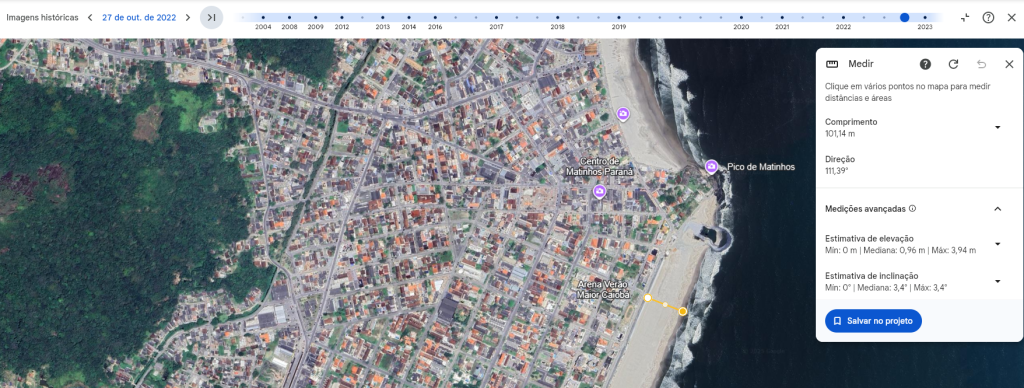Click the Imagens históricas label
Image resolution: width=1024 pixels, height=388 pixels.
coord(42,18)
